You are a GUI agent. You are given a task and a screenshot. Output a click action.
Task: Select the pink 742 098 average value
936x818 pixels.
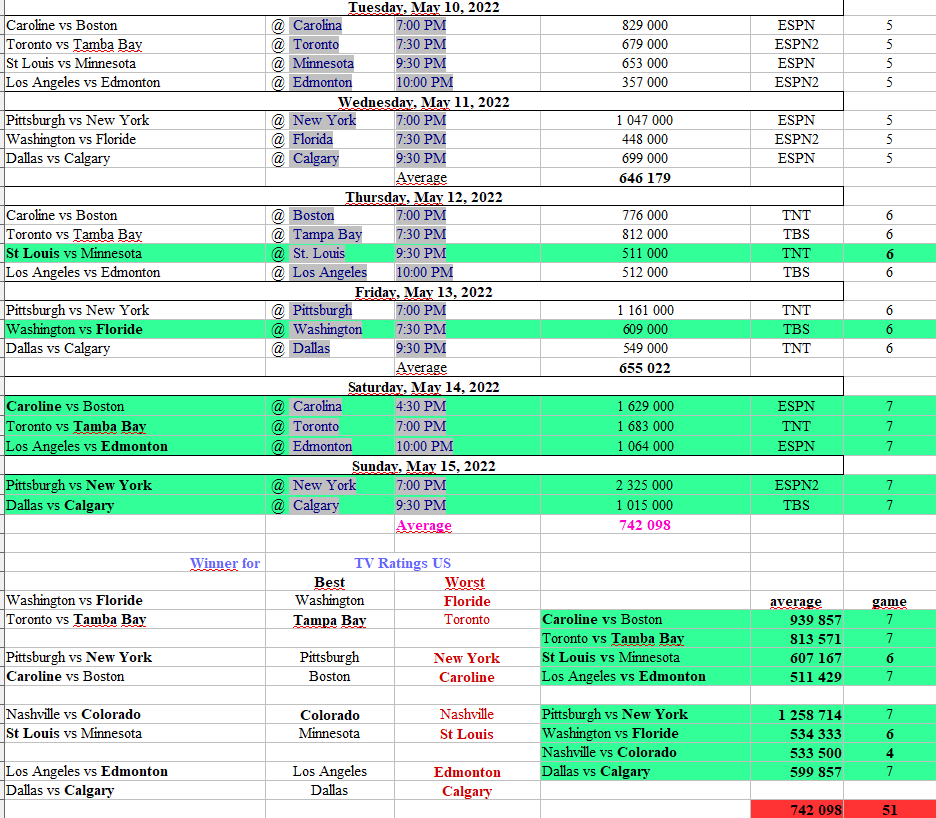coord(645,525)
